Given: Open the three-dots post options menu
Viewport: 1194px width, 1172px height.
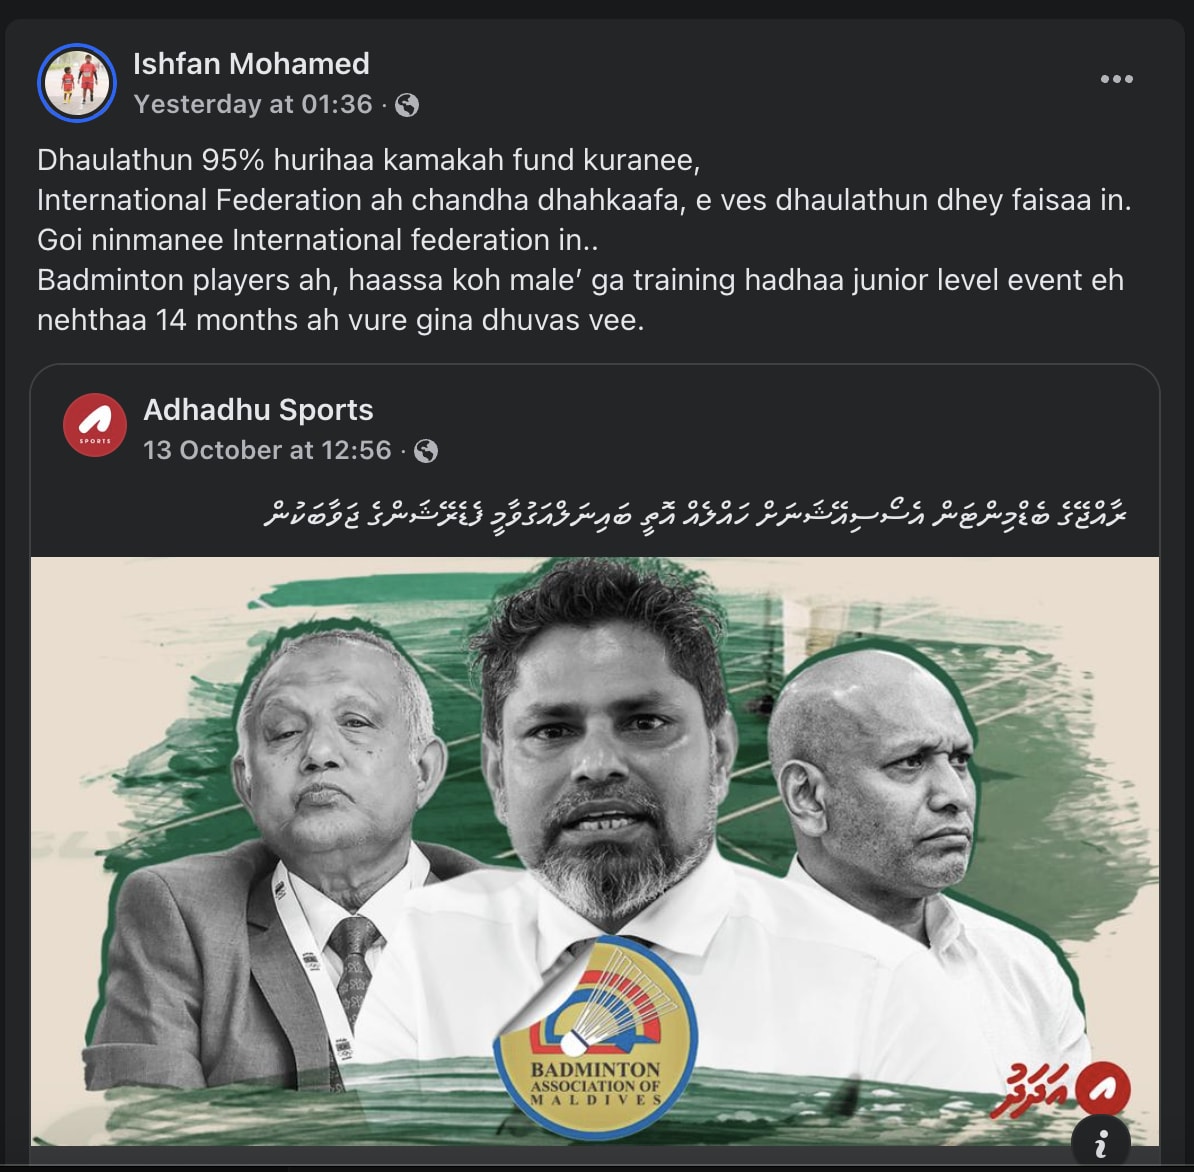Looking at the screenshot, I should pos(1116,79).
